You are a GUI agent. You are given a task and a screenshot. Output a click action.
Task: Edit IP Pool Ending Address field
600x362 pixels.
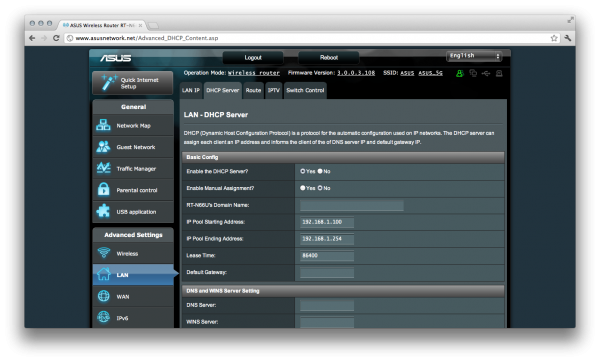[x=327, y=239]
